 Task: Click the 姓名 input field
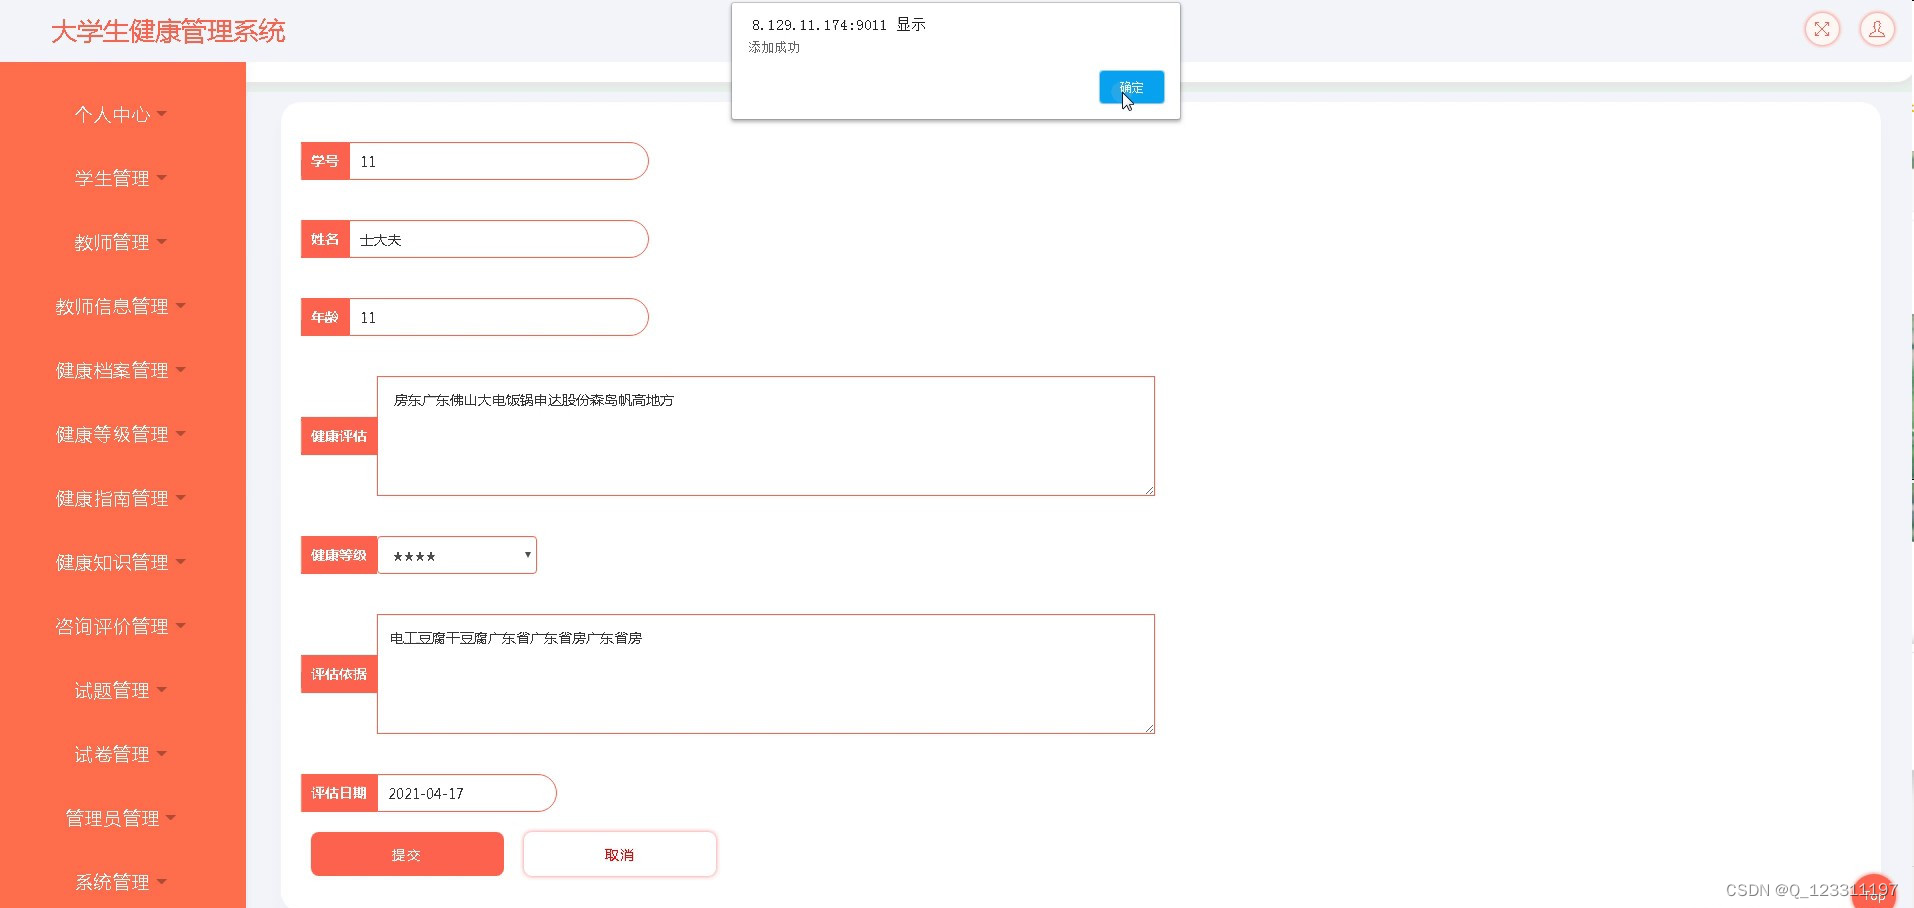498,239
